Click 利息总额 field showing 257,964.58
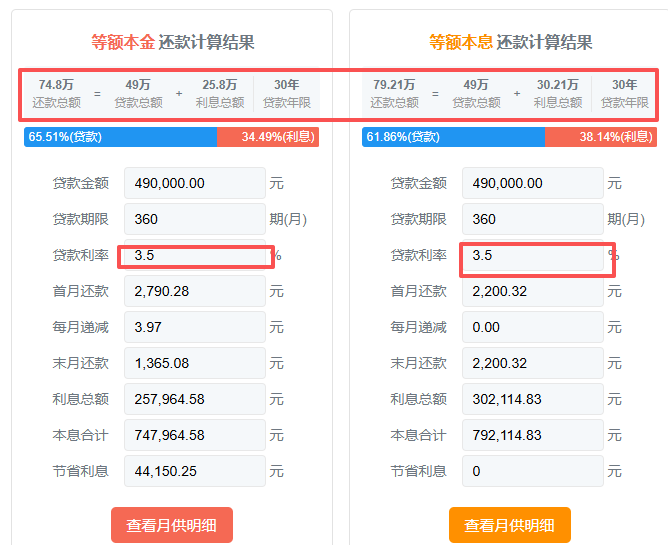 point(195,399)
